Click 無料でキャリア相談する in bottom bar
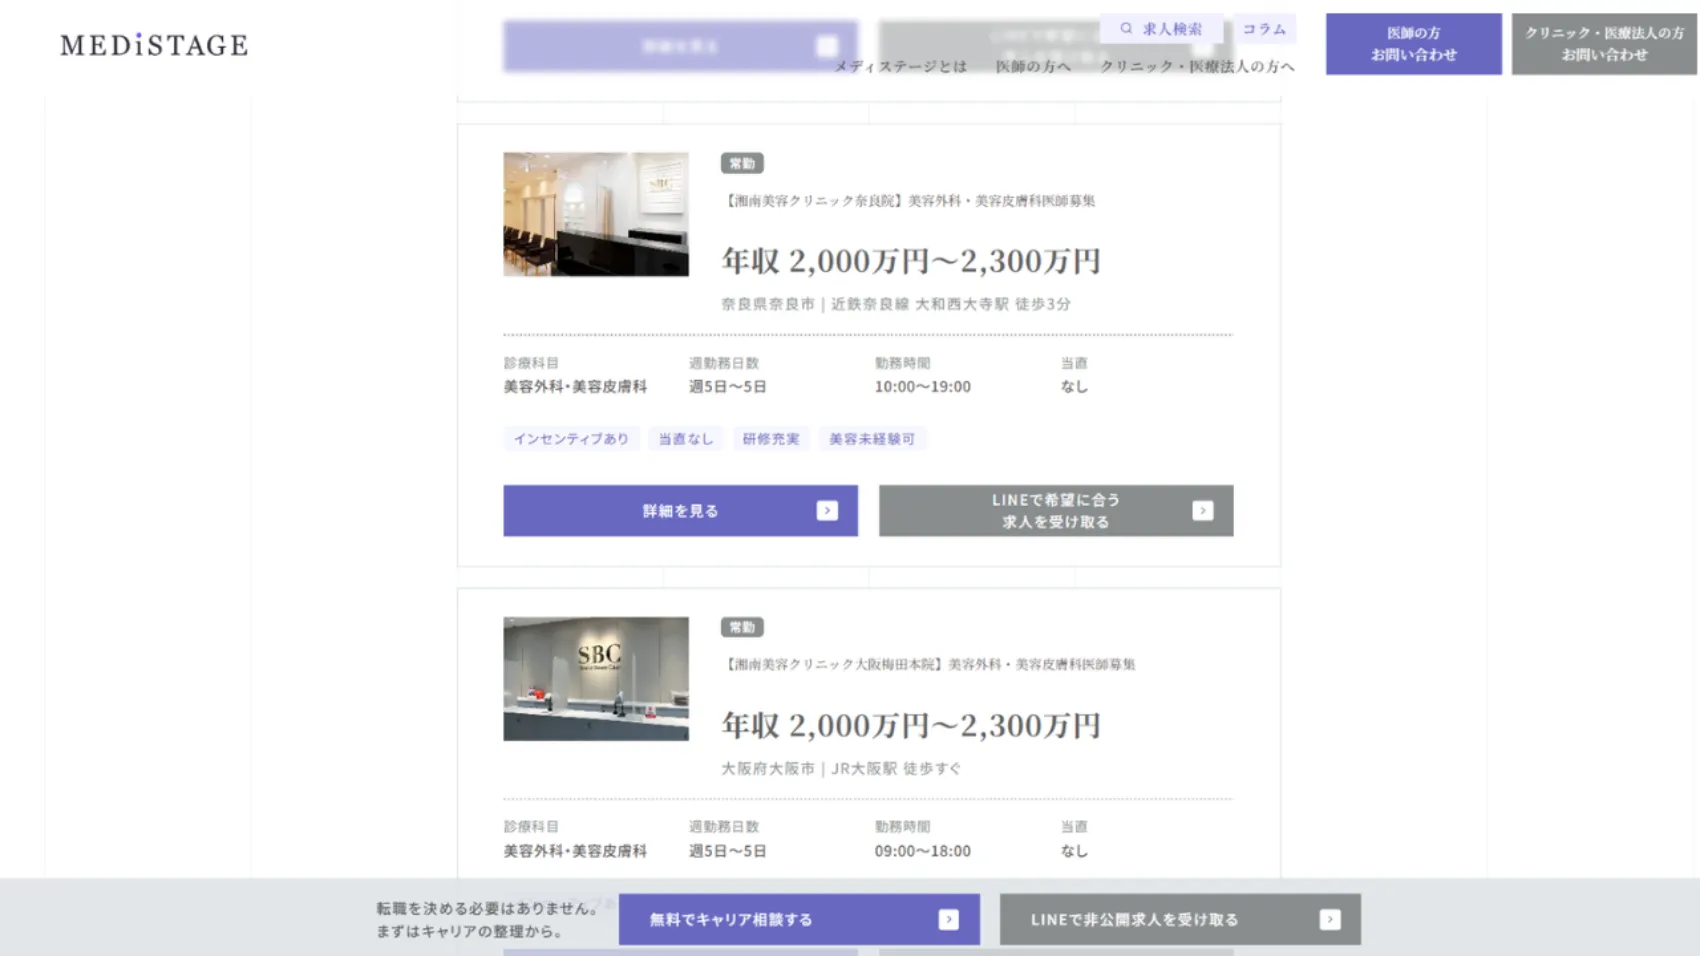Image resolution: width=1700 pixels, height=956 pixels. pyautogui.click(x=799, y=919)
